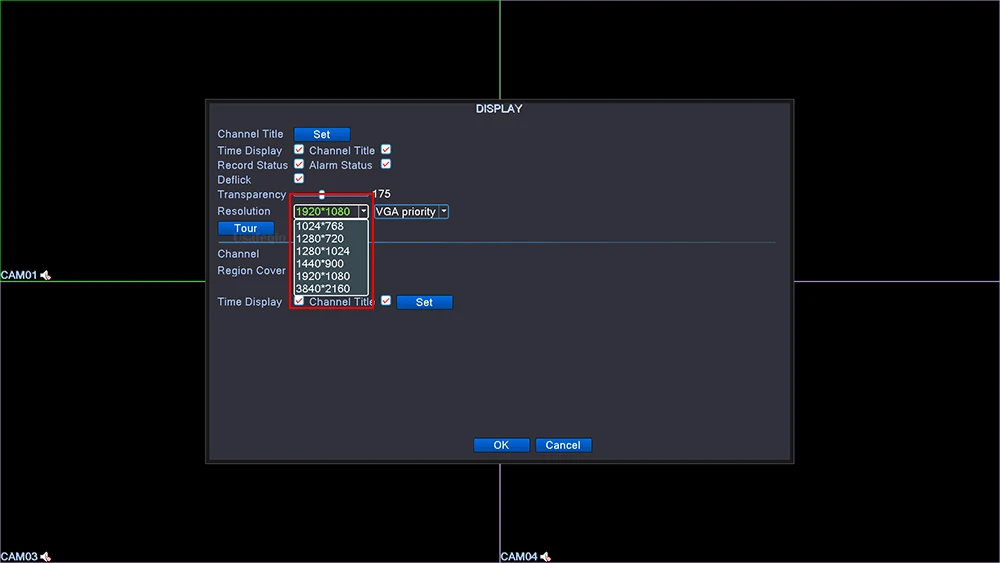Select 1280*720 resolution option

coord(331,238)
